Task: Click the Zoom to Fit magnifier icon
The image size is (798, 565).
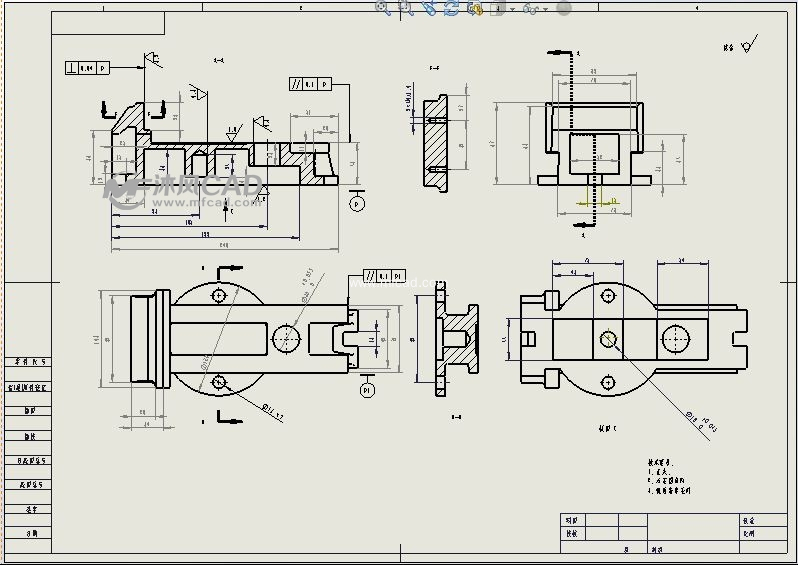Action: (382, 8)
